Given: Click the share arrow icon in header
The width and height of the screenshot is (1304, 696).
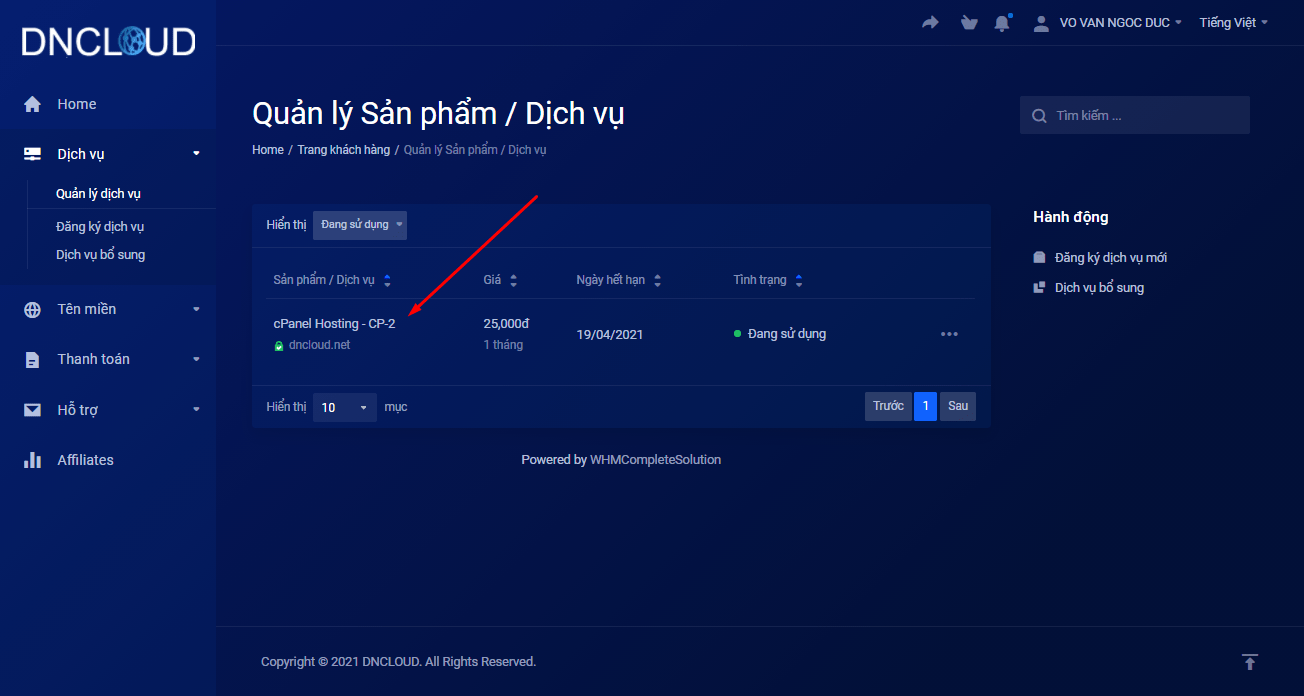Looking at the screenshot, I should click(x=930, y=22).
